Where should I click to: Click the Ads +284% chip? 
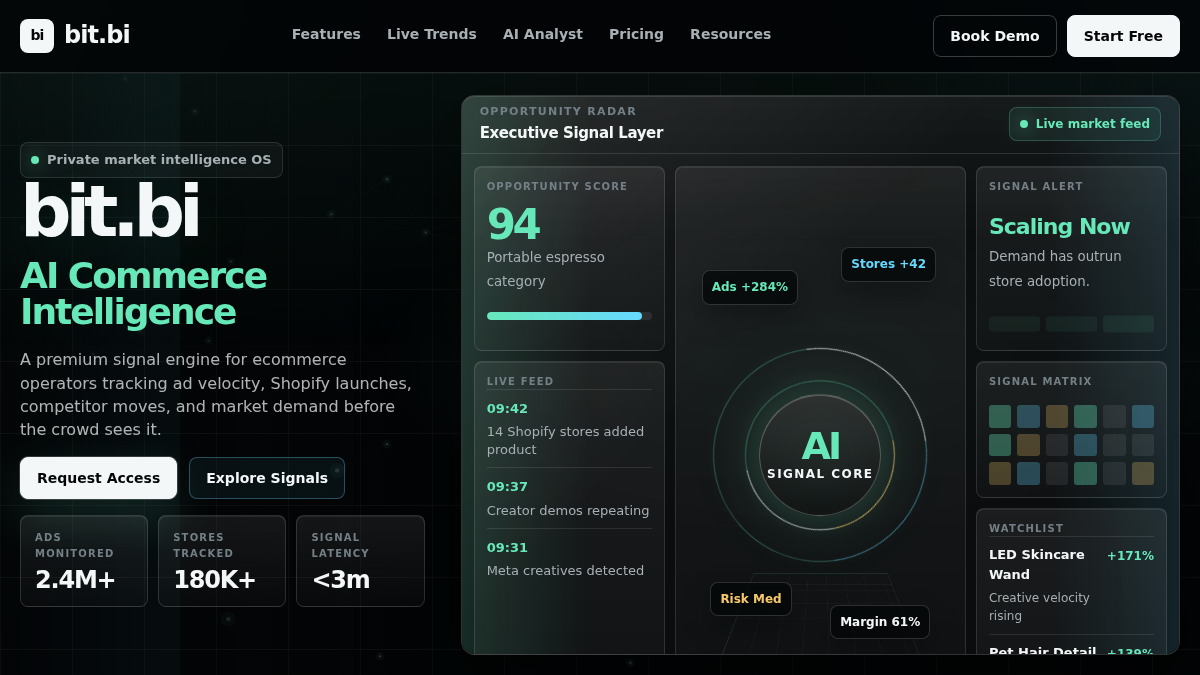click(x=750, y=287)
